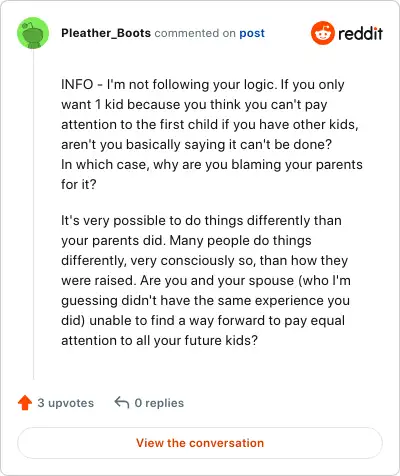The width and height of the screenshot is (400, 476).
Task: Click the paragraph starting 'It's very possible'
Action: pyautogui.click(x=206, y=280)
